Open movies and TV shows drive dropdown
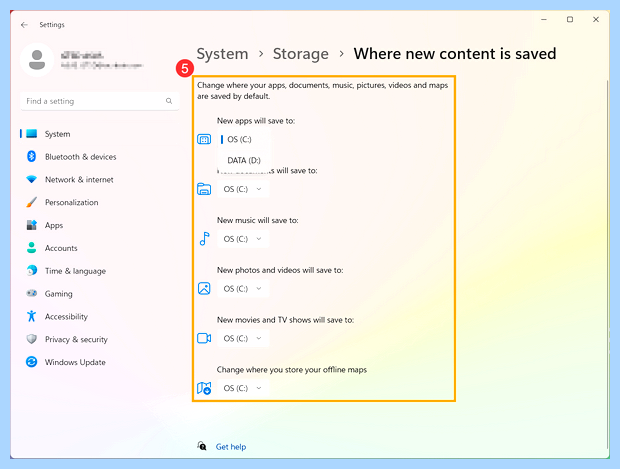This screenshot has height=469, width=620. pos(243,339)
